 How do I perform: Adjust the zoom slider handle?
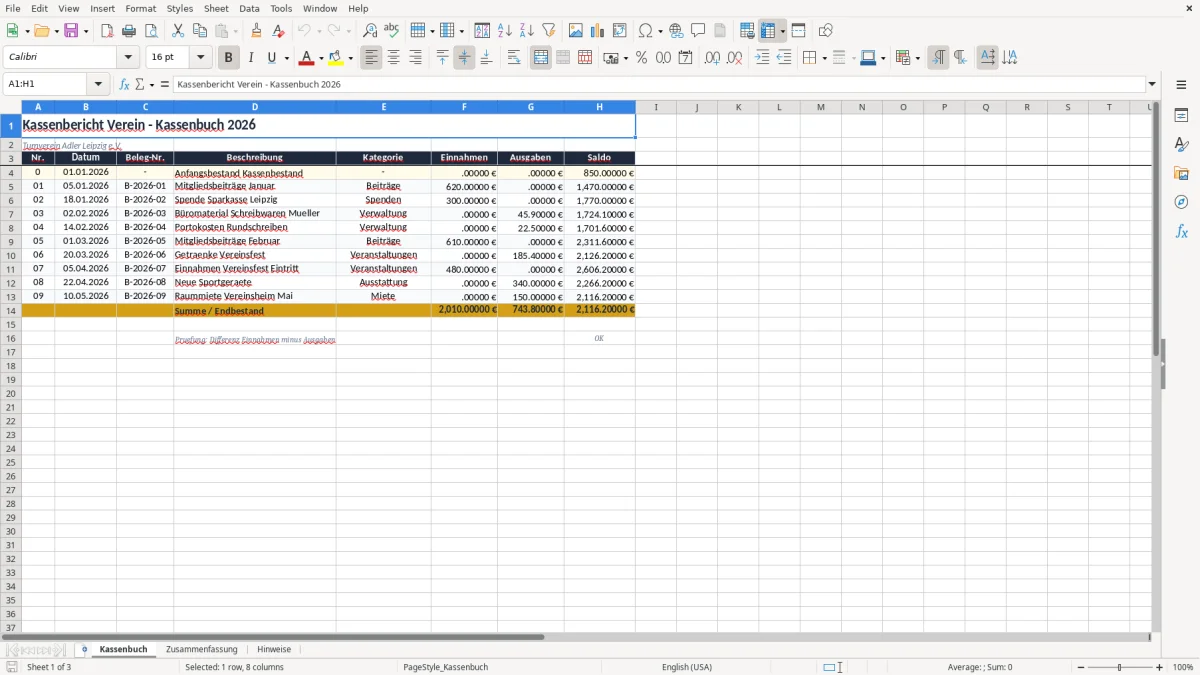pyautogui.click(x=1120, y=667)
